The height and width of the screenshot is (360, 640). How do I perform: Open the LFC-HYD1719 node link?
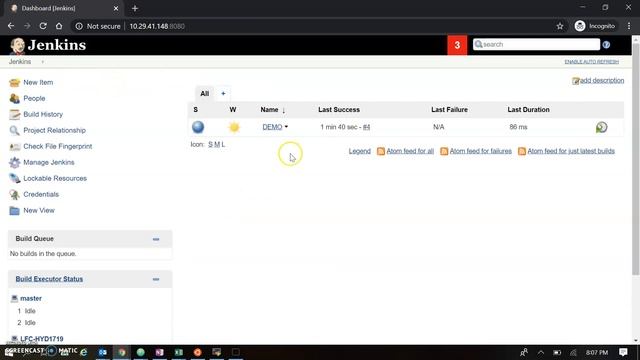tap(42, 339)
